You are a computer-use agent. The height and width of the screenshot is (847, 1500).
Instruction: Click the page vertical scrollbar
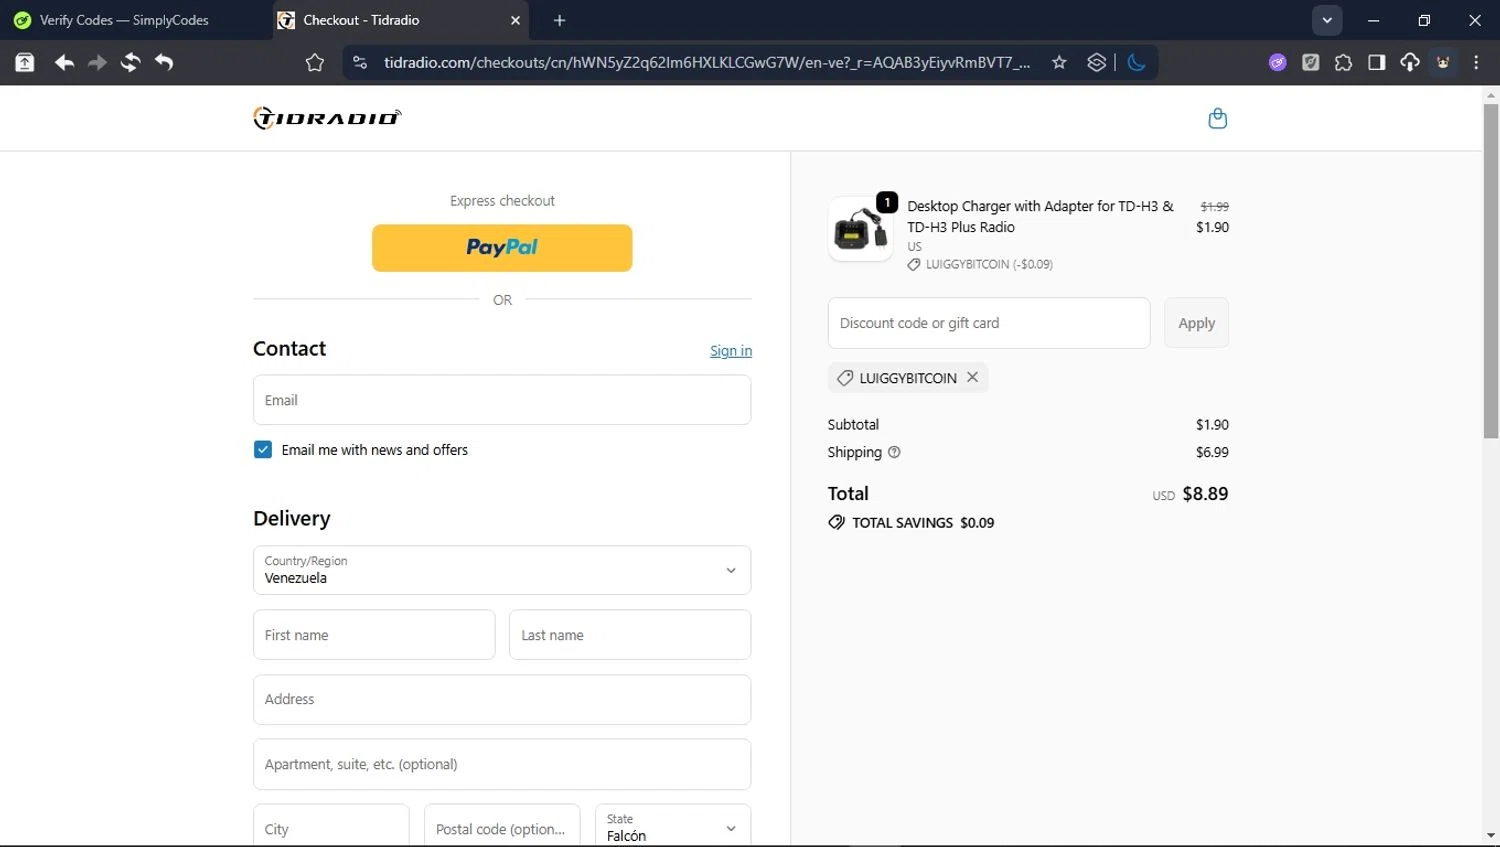point(1491,270)
